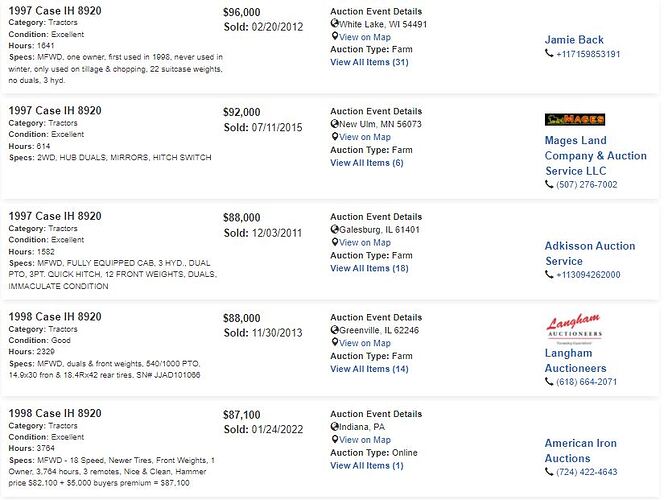Open the Langham Auctioneers logo image
The width and height of the screenshot is (664, 500).
(x=574, y=328)
